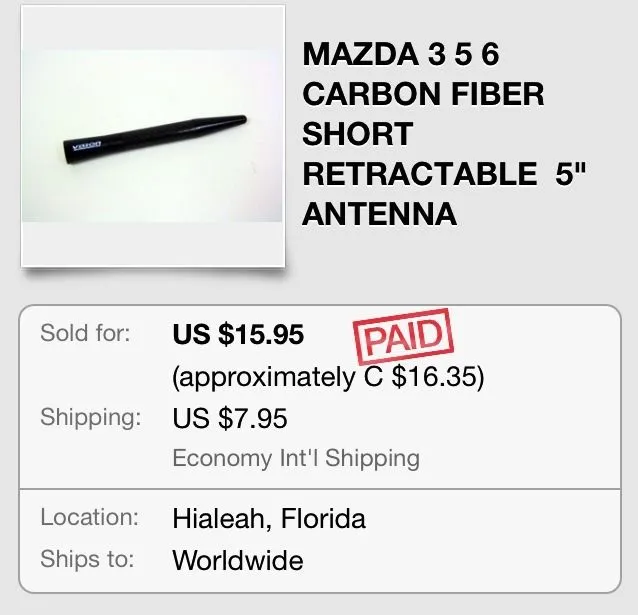Tap the "Shipping:" label

[x=90, y=417]
